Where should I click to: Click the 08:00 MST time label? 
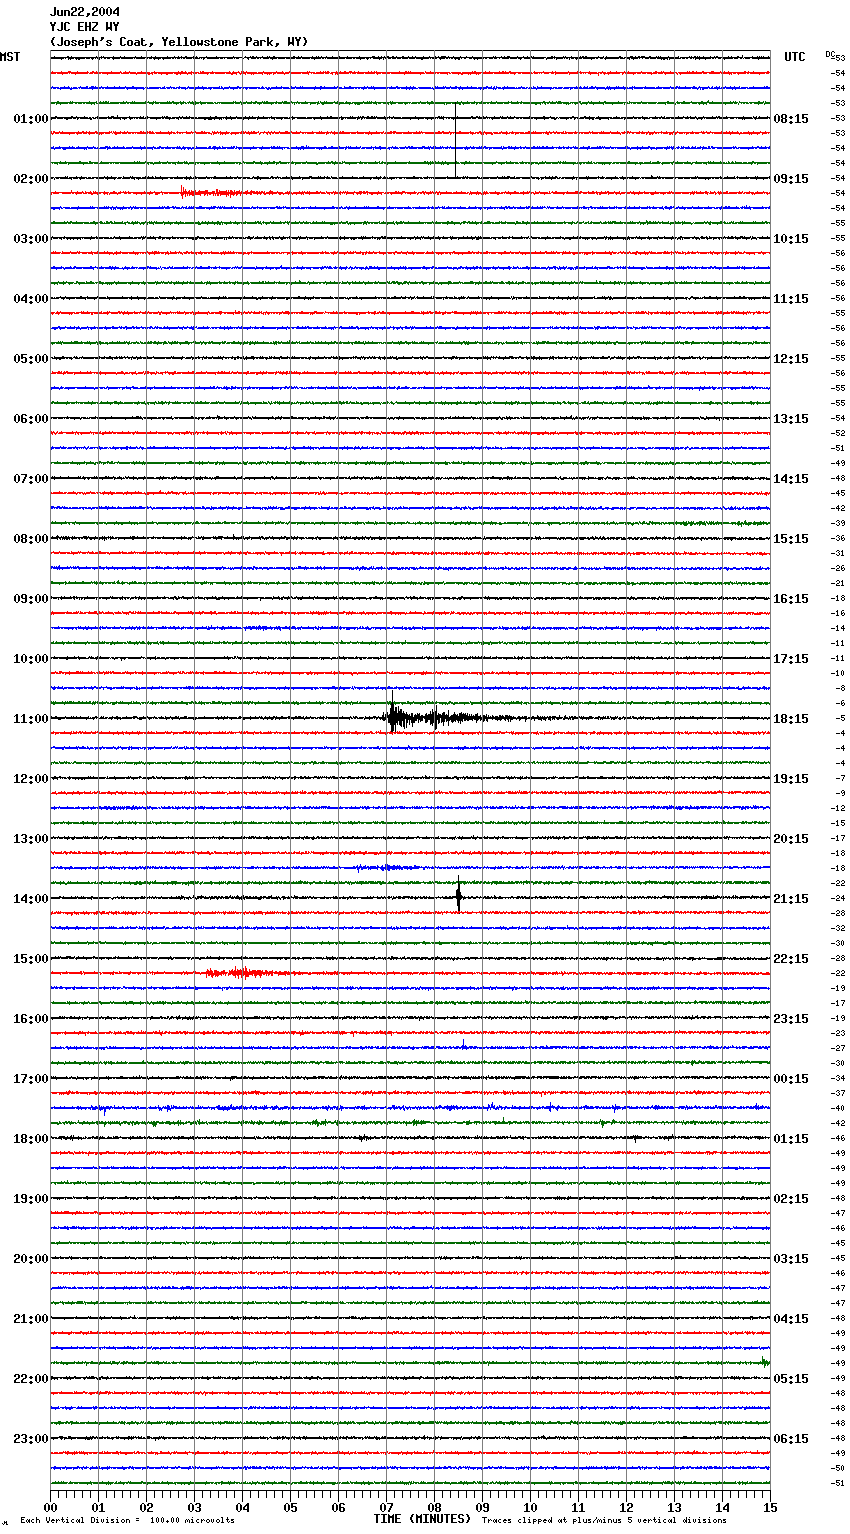31,539
